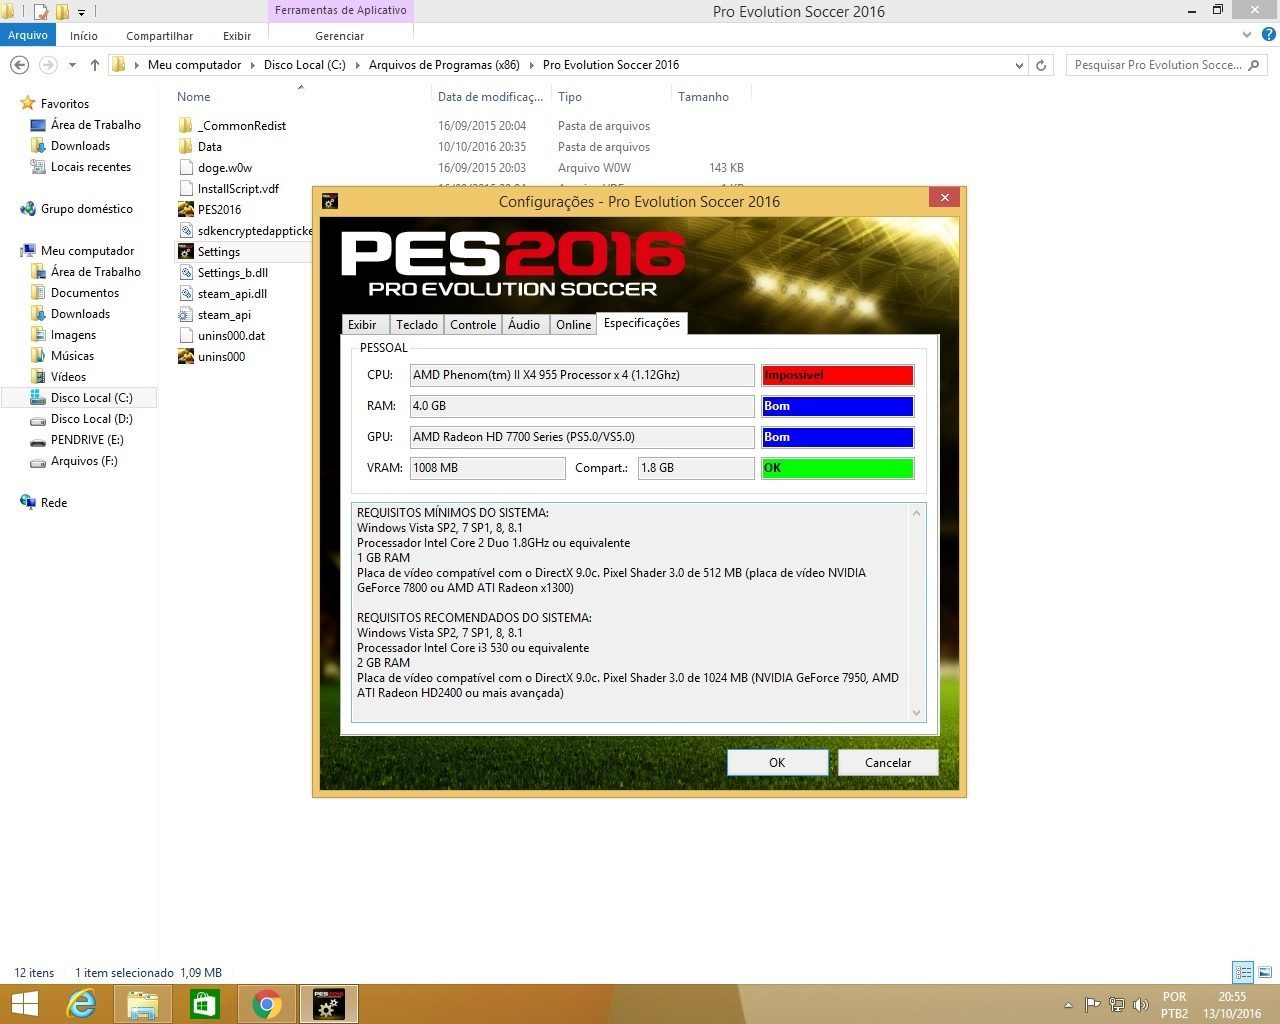Open quick access toolbar dropdown

tap(81, 12)
